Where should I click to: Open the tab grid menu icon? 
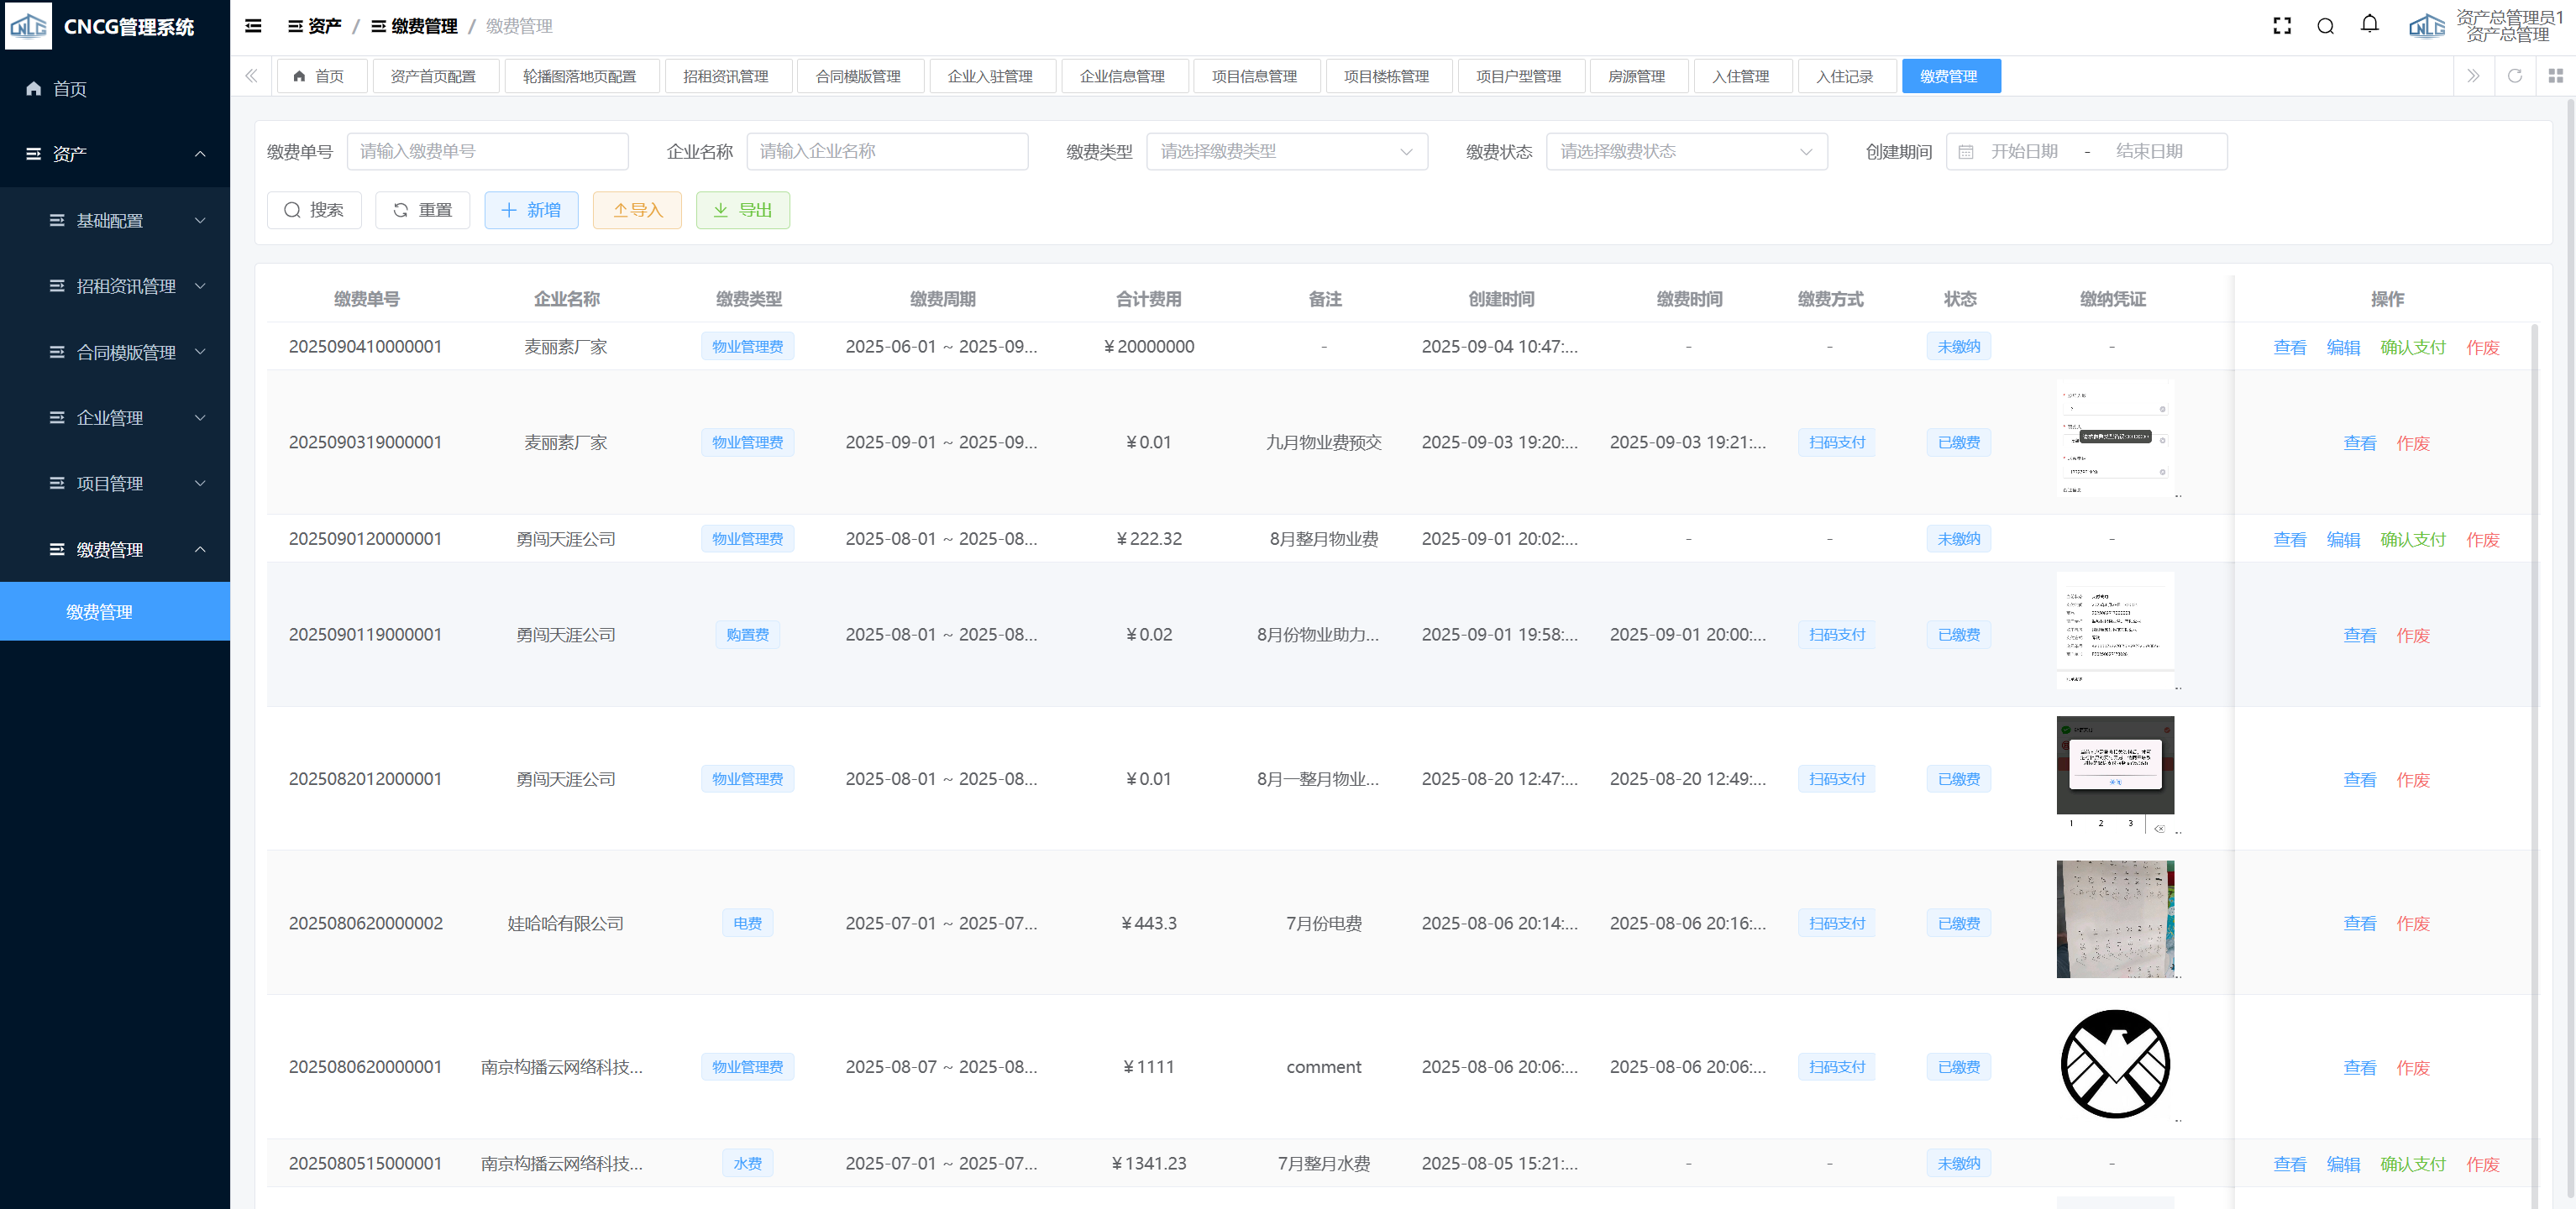tap(2555, 76)
